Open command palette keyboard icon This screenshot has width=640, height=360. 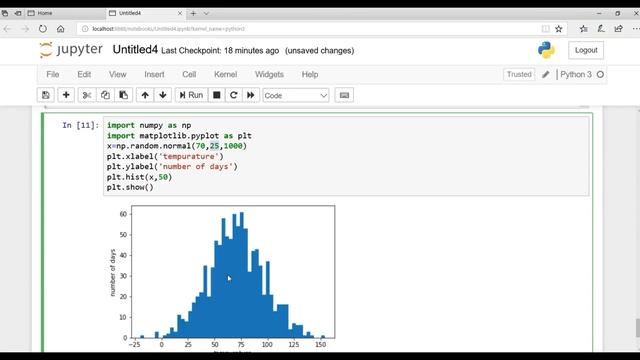(x=344, y=95)
